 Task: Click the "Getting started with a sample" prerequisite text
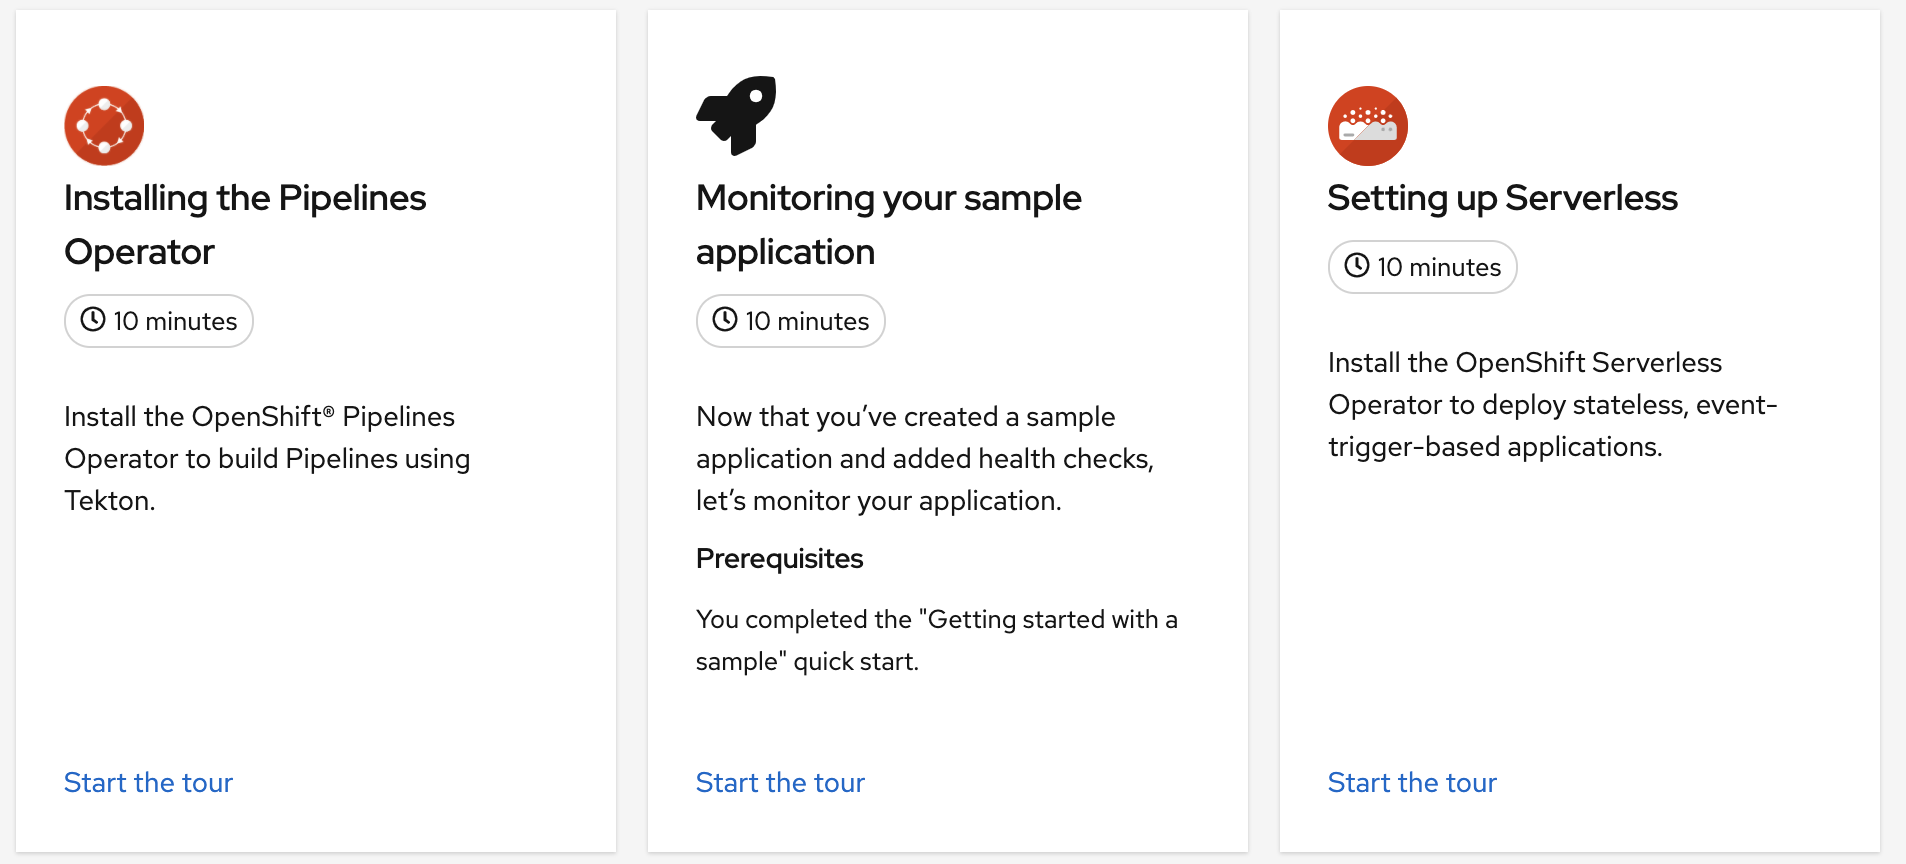[x=936, y=640]
